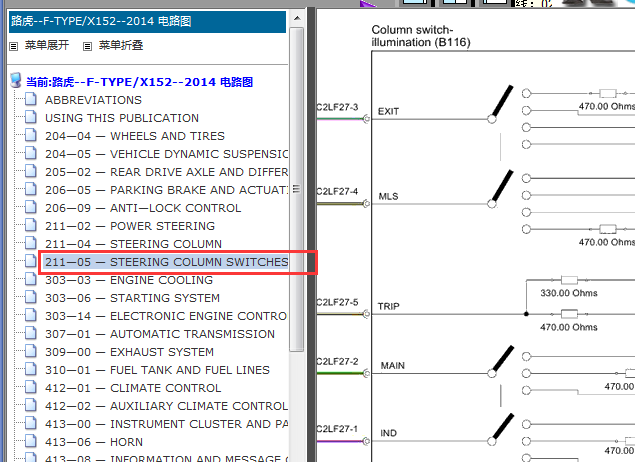
Task: Click the tree panel vertical scrollbar thumb
Action: coord(297,189)
